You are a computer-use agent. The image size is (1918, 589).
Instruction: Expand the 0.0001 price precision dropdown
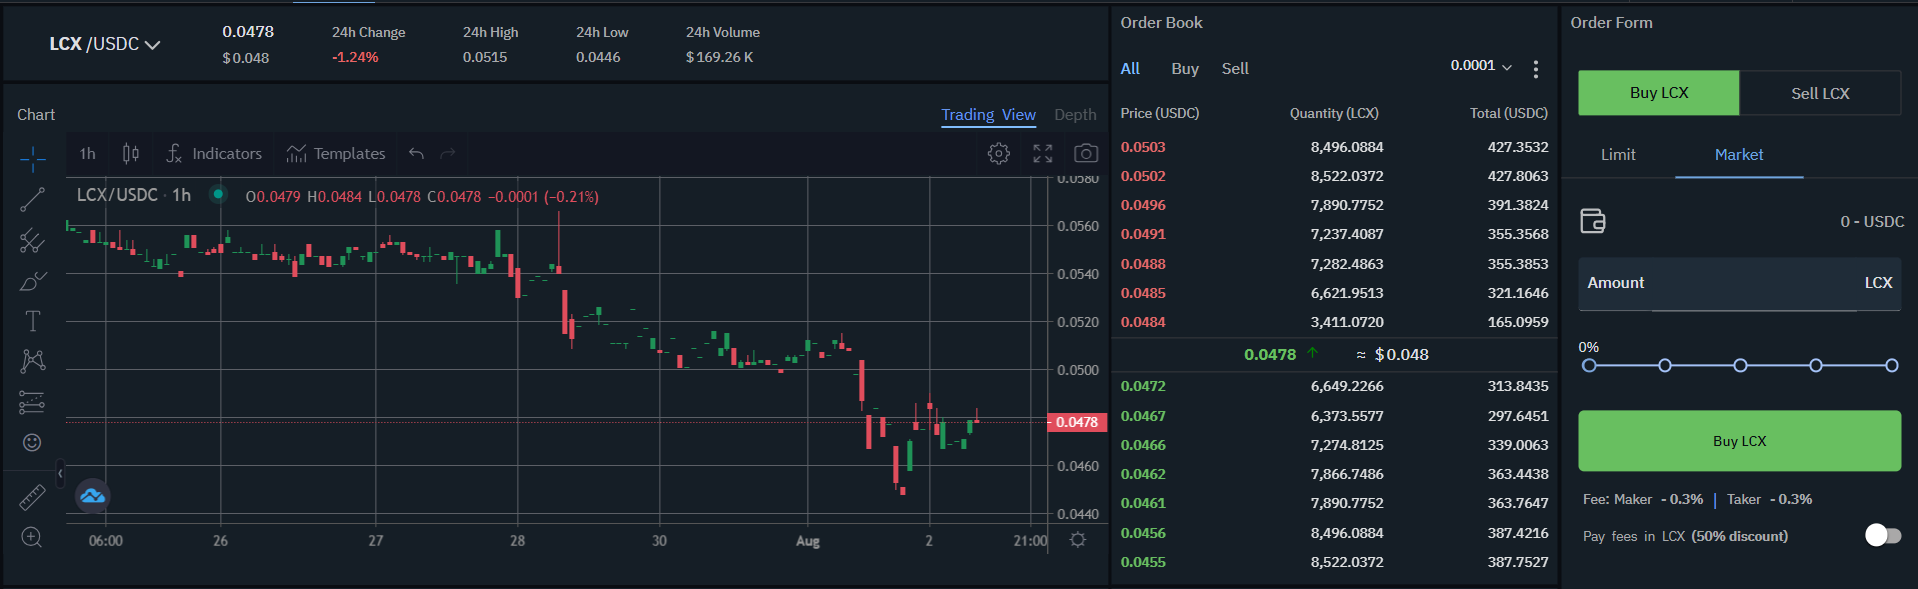(x=1481, y=66)
